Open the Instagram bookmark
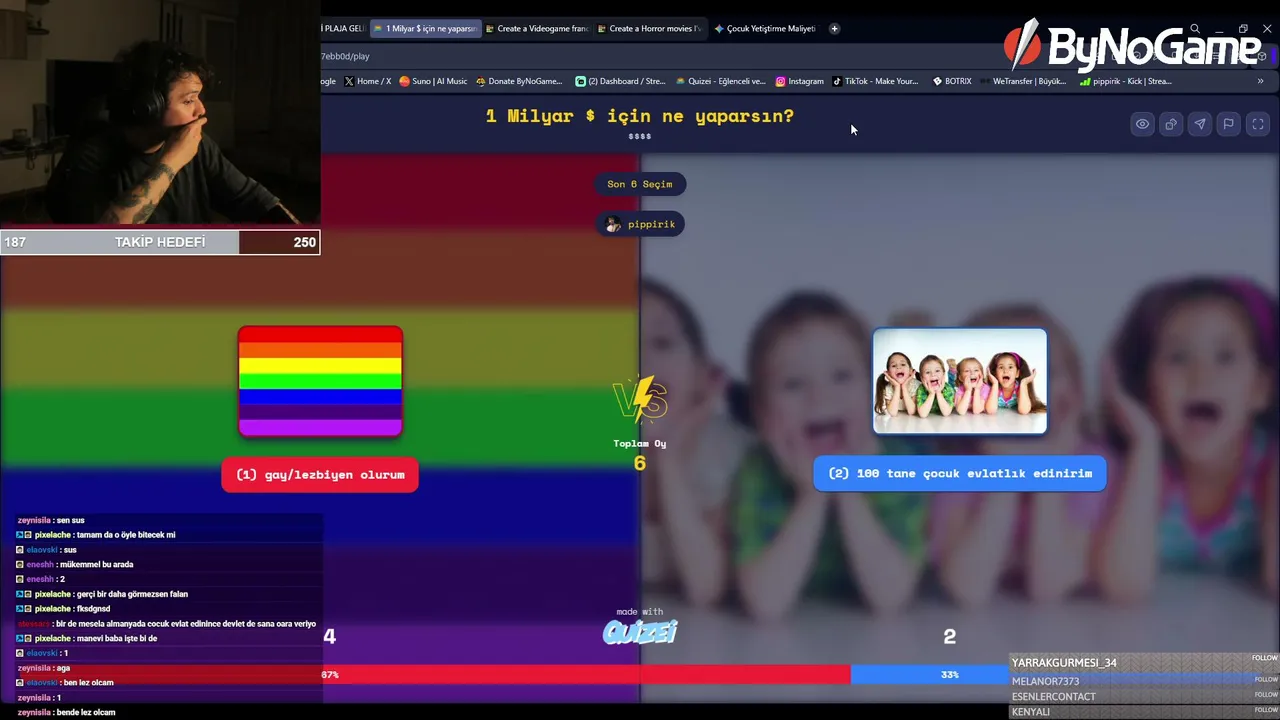 (x=799, y=81)
